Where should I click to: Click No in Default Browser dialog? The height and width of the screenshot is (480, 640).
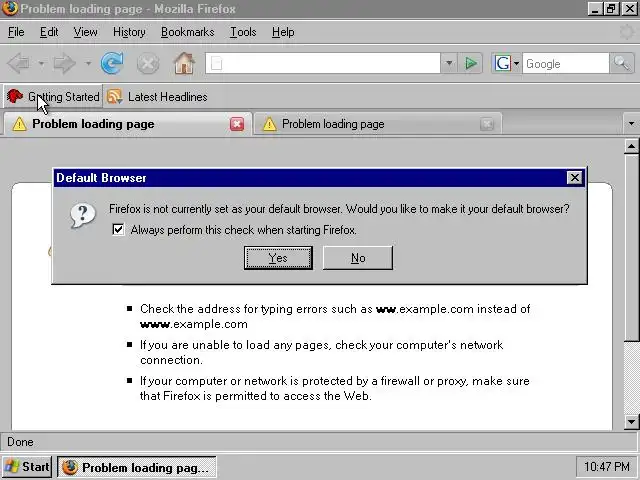tap(358, 258)
